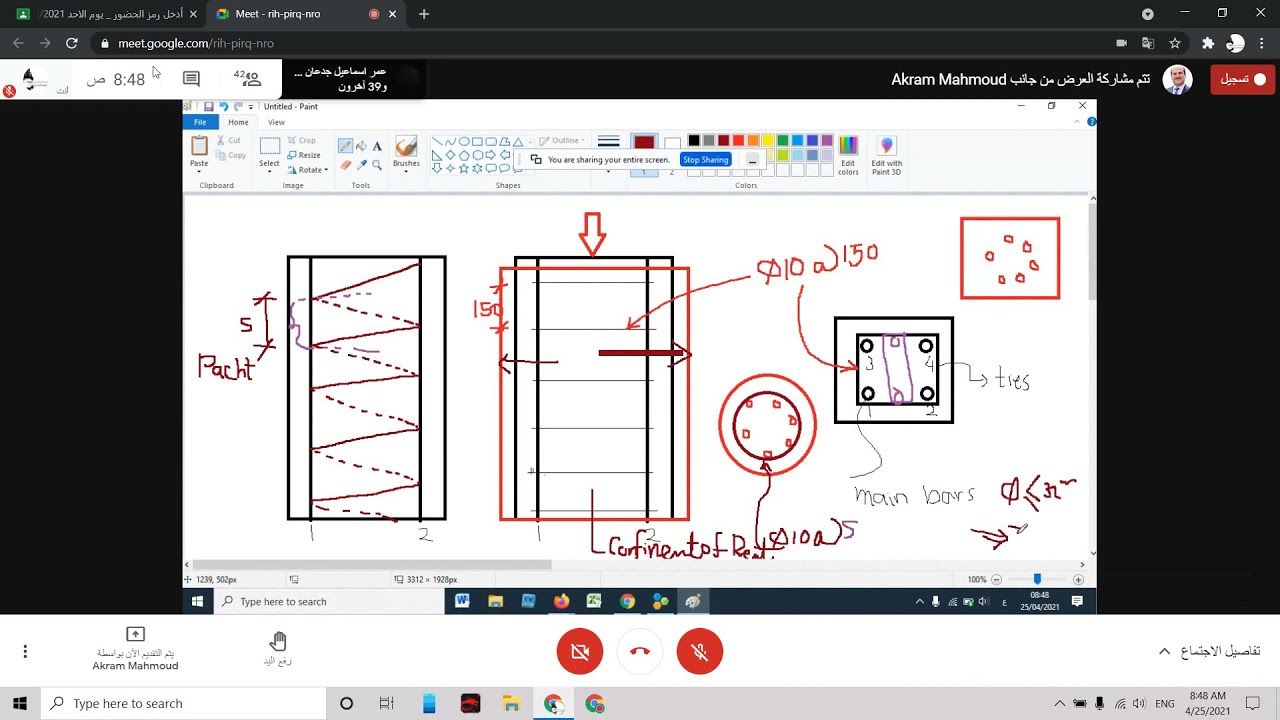Open camera permission icon in address bar
Screen dimensions: 1280x720
pos(1121,43)
